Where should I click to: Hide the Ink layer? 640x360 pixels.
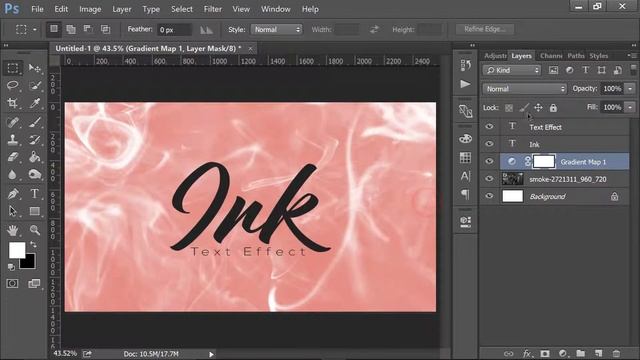(x=489, y=144)
